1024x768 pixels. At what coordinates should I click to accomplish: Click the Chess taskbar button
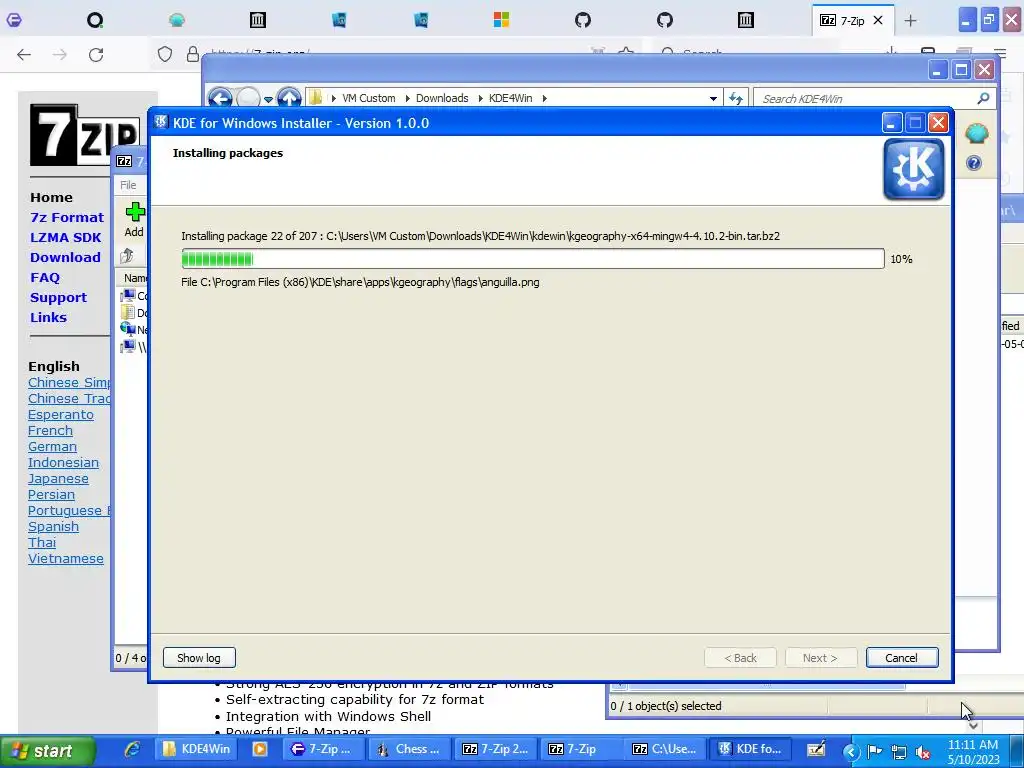[x=408, y=749]
